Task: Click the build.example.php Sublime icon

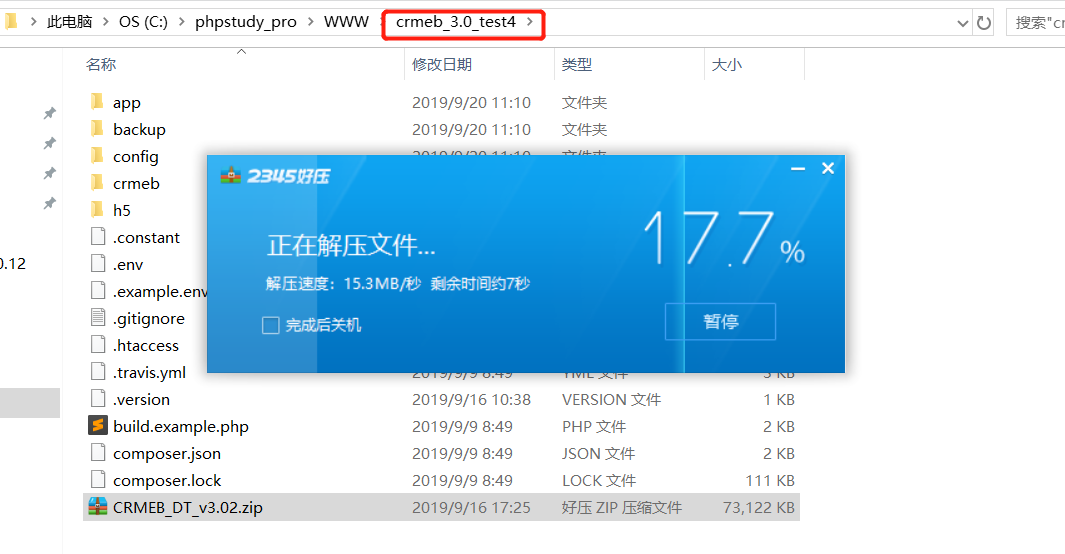Action: [98, 426]
